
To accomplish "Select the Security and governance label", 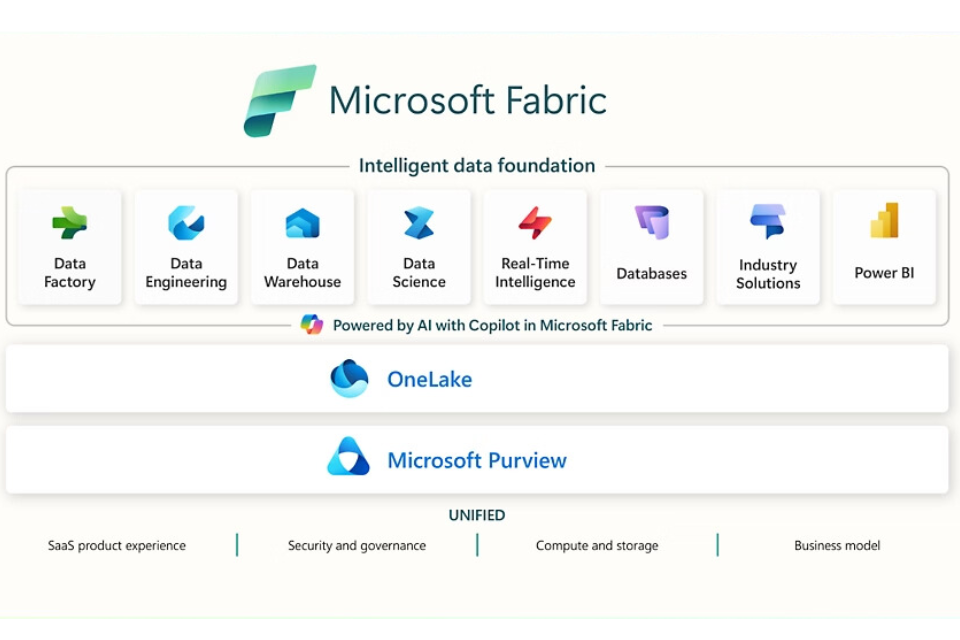I will [x=357, y=546].
